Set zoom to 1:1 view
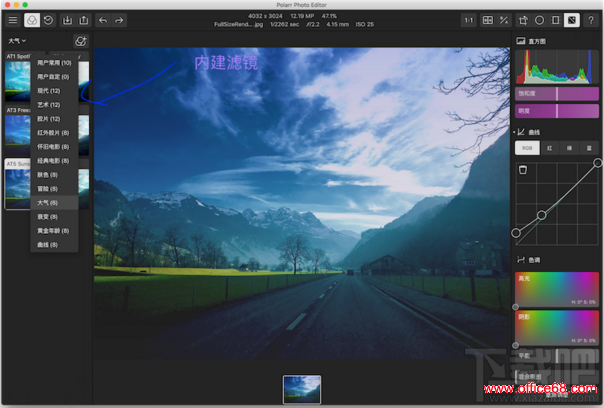The image size is (604, 408). (x=469, y=20)
